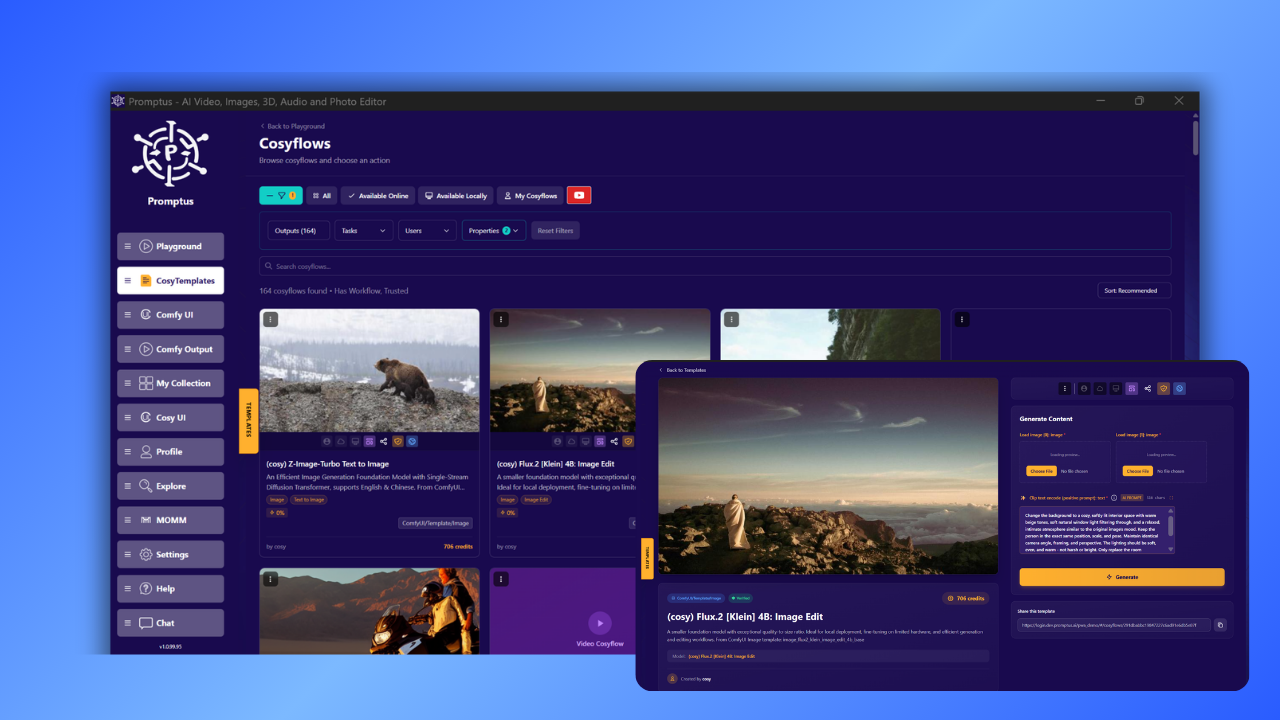Open MOMM from the sidebar
The width and height of the screenshot is (1280, 720).
pos(170,519)
